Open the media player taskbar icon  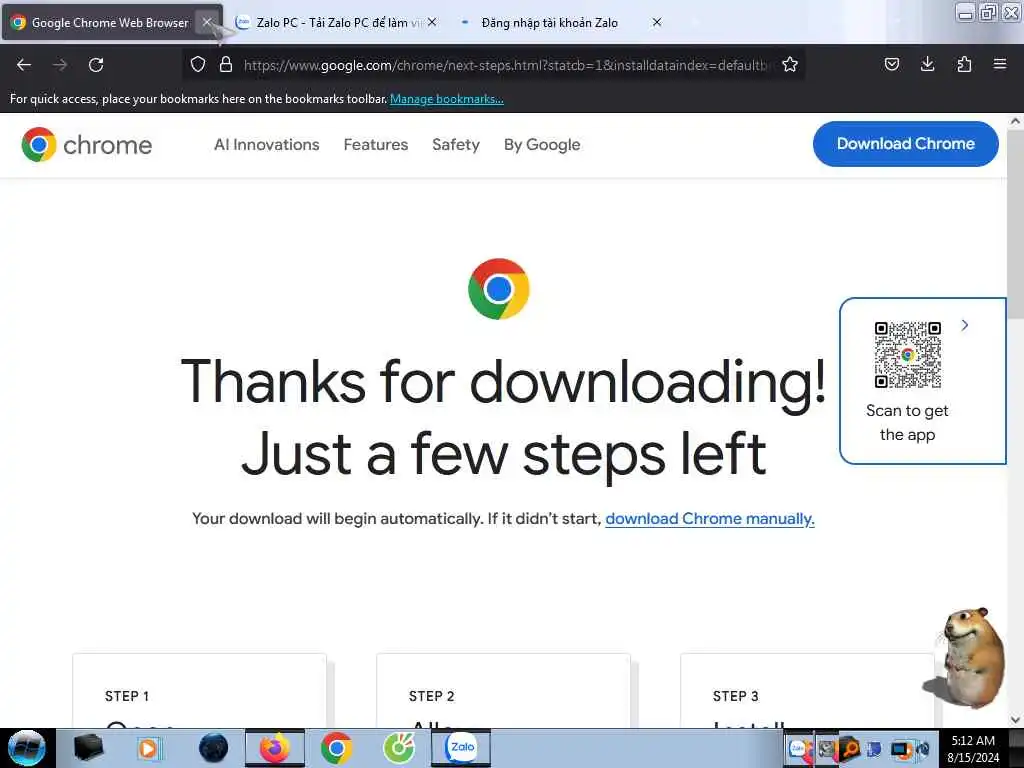coord(148,748)
